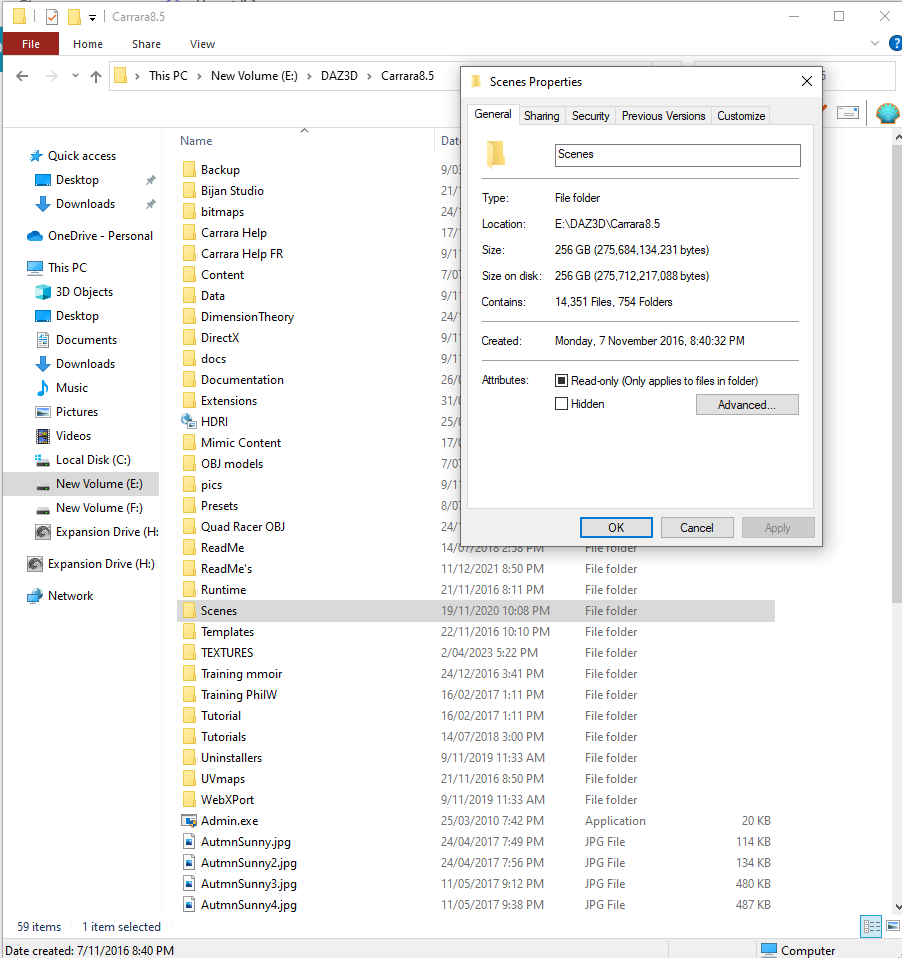
Task: Open OneDrive - Personal in sidebar
Action: coord(100,236)
